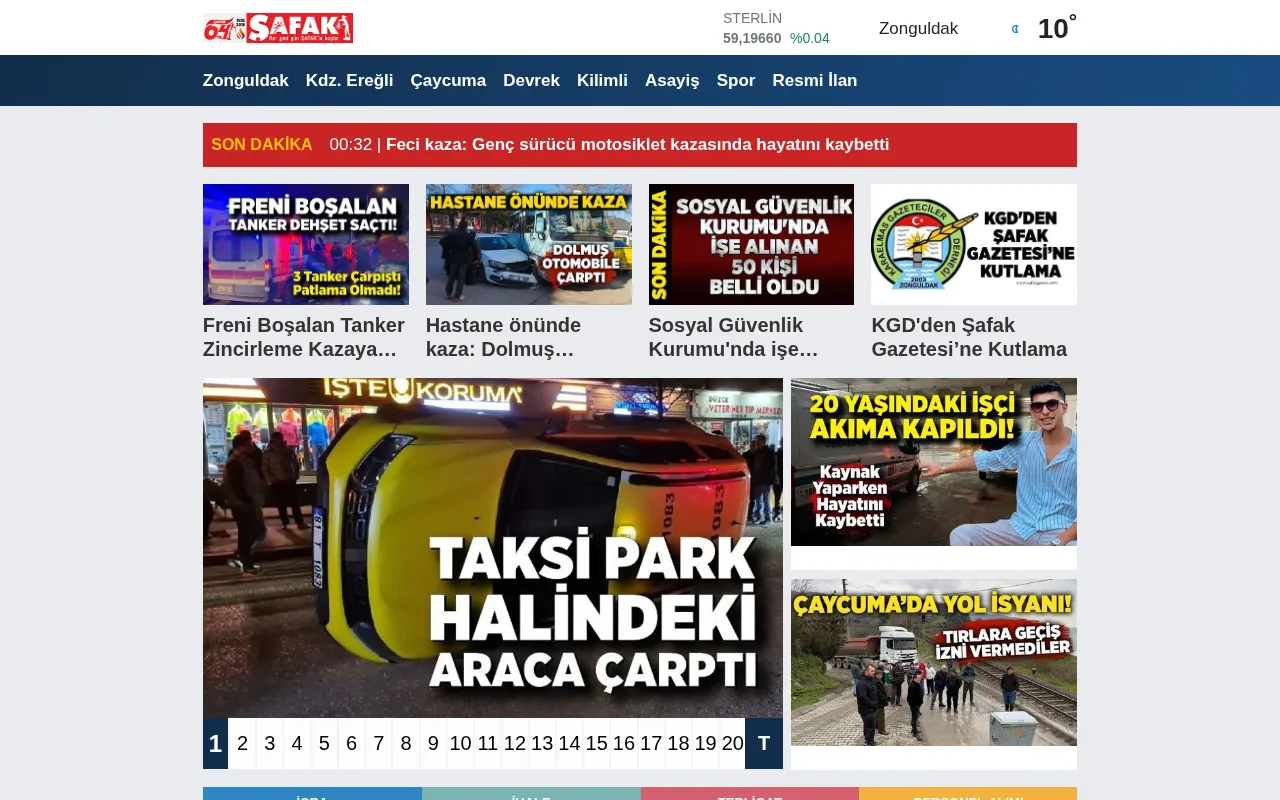Image resolution: width=1280 pixels, height=800 pixels.
Task: Read the SON DAKİKA breaking news headline
Action: tap(637, 144)
